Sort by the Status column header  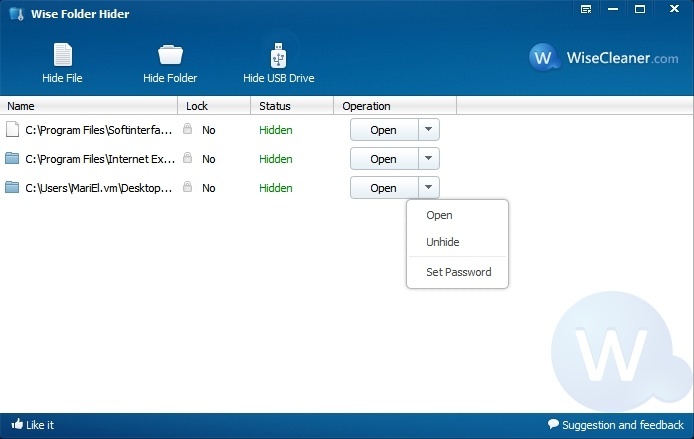pos(292,106)
